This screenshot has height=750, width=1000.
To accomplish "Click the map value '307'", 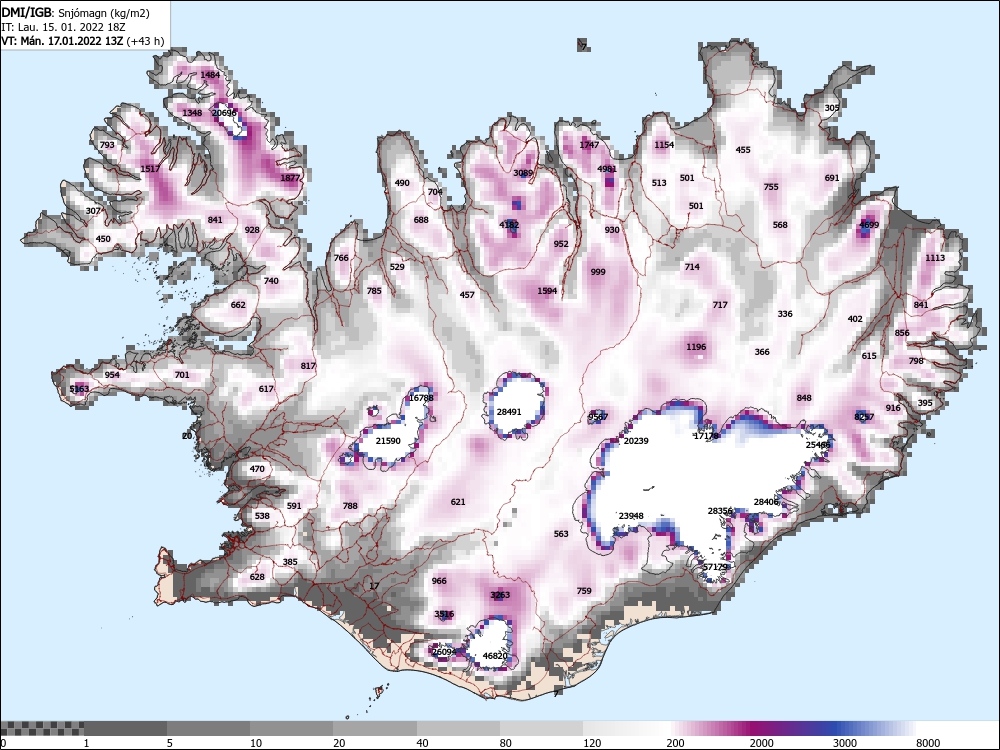I will [93, 211].
